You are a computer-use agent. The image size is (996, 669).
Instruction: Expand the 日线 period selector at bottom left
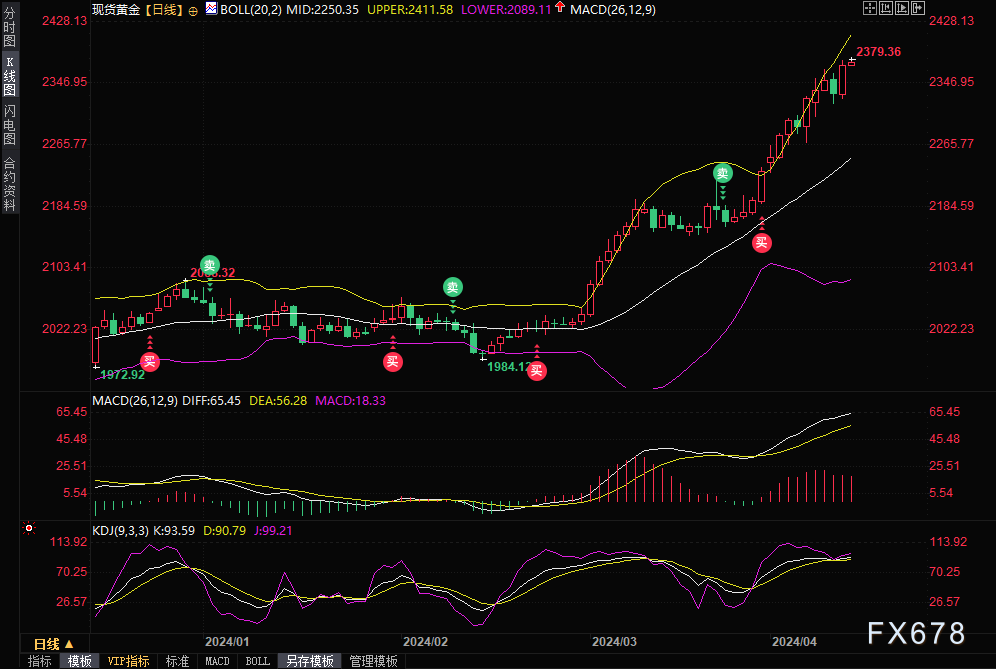click(x=54, y=644)
